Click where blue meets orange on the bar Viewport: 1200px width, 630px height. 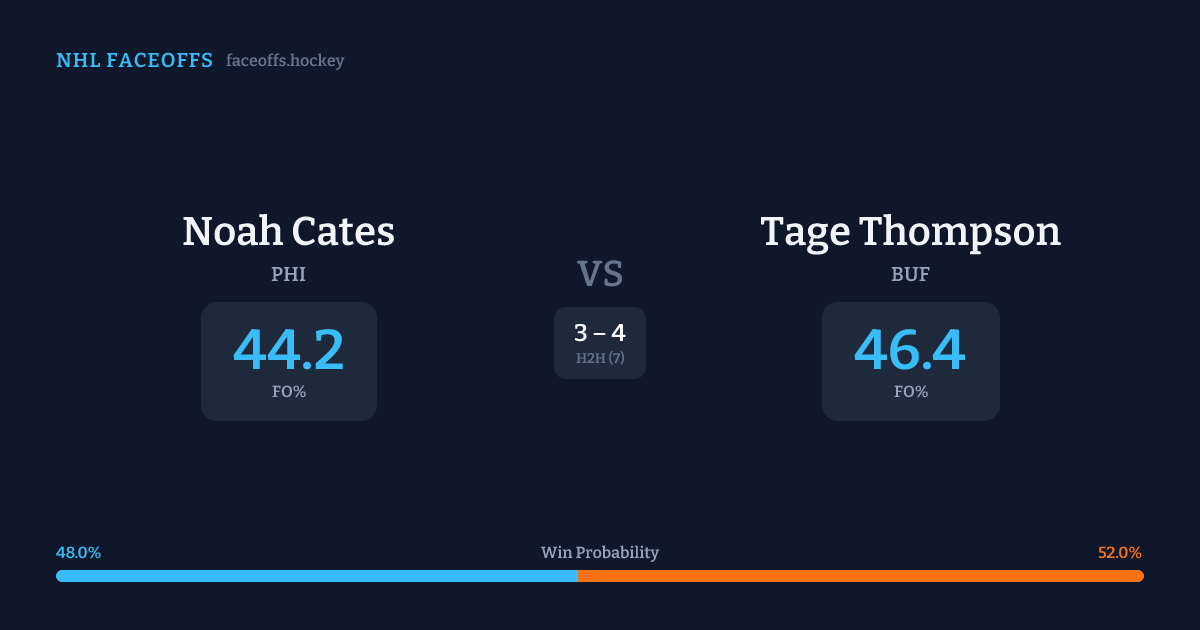(x=578, y=576)
